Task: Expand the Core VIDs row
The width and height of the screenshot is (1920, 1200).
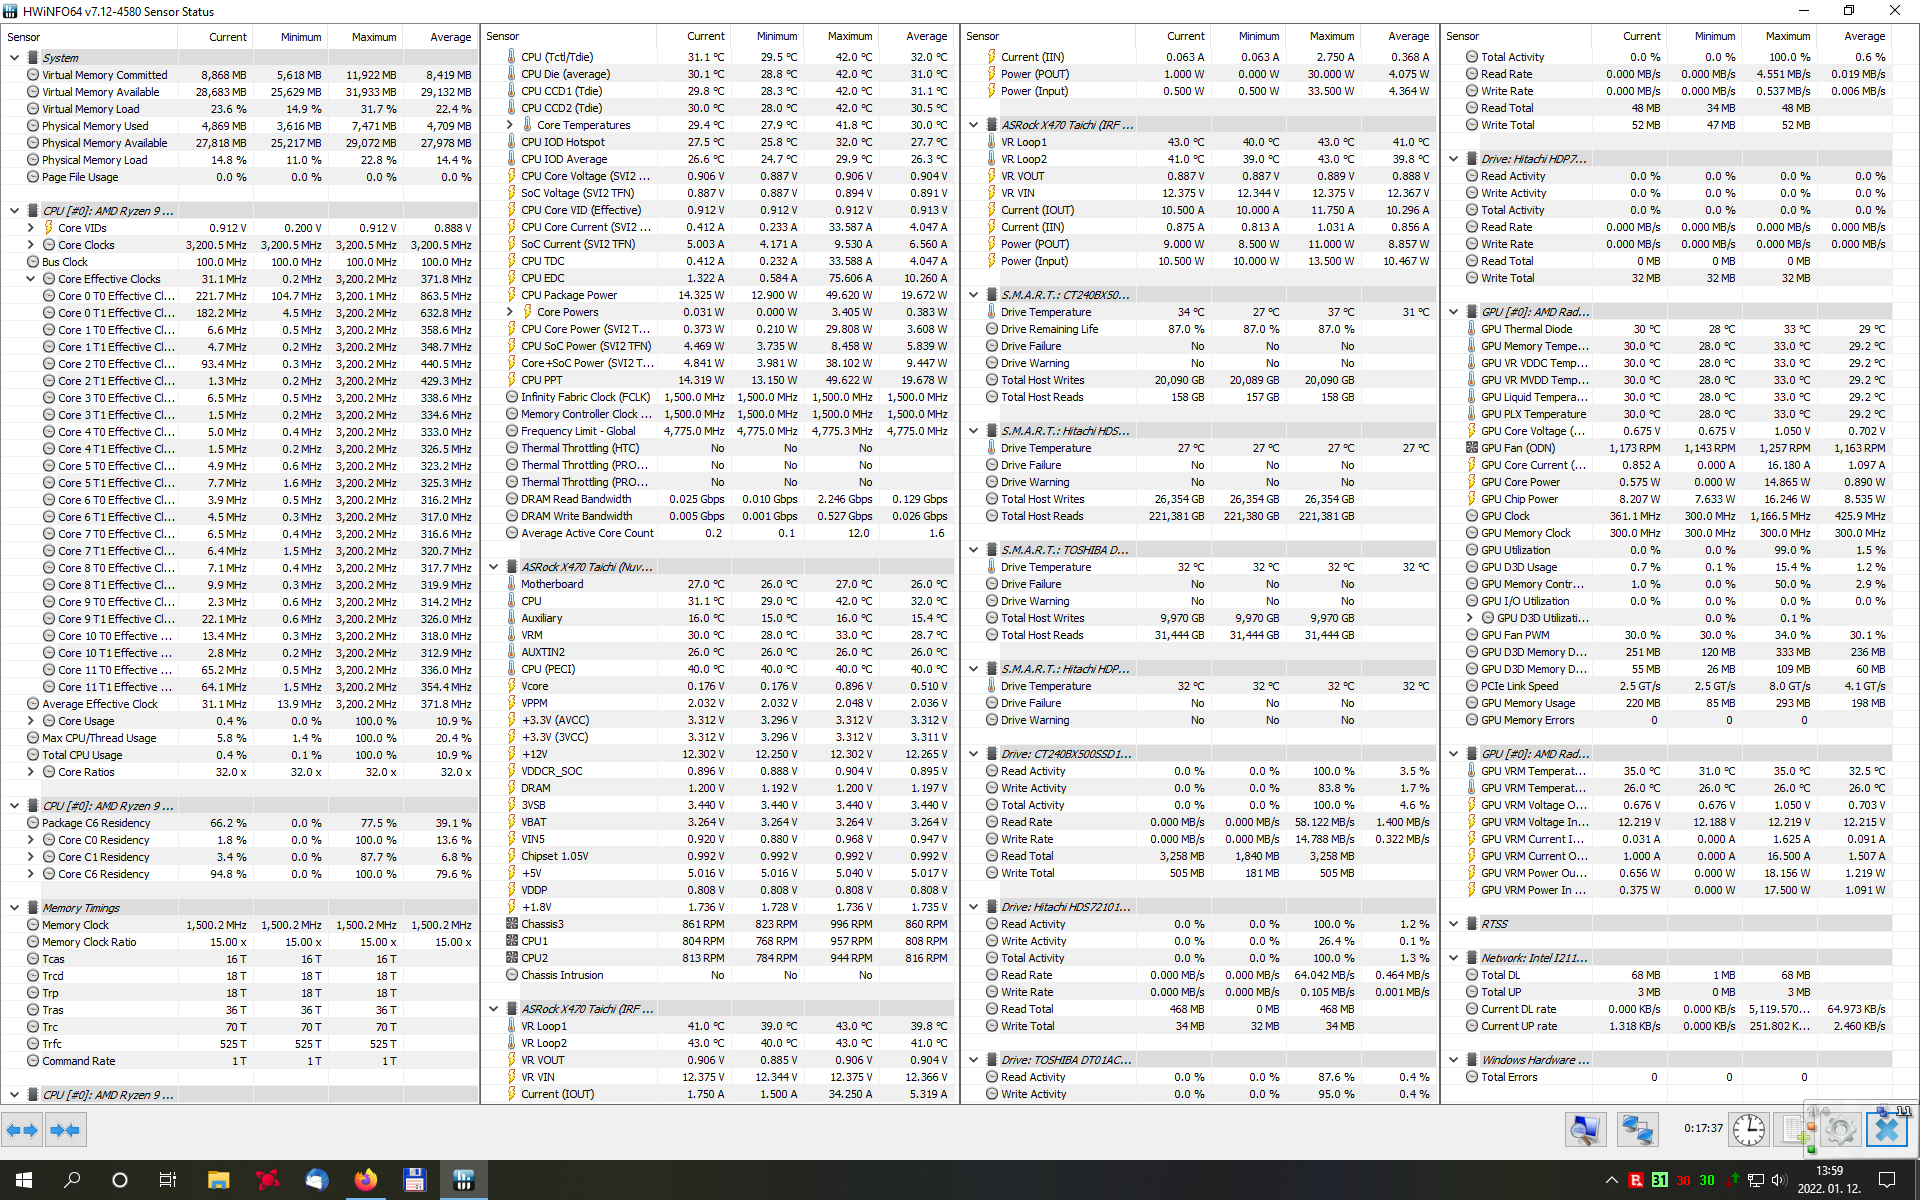Action: click(x=30, y=228)
